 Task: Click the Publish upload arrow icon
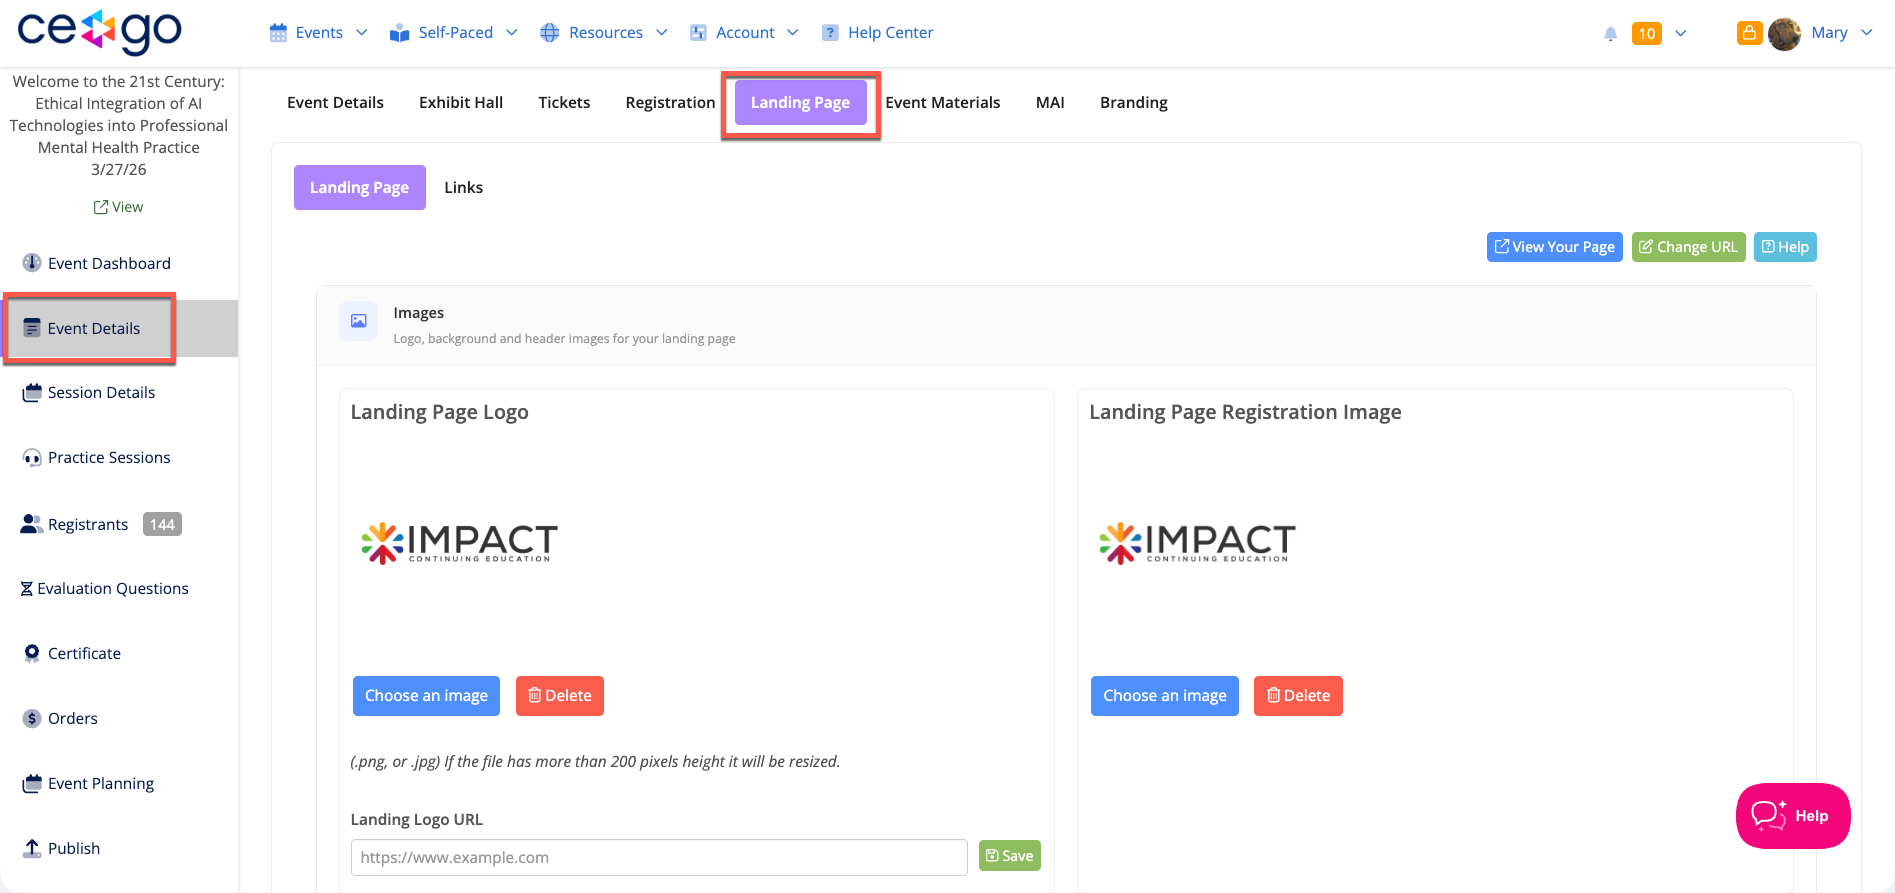click(x=32, y=848)
